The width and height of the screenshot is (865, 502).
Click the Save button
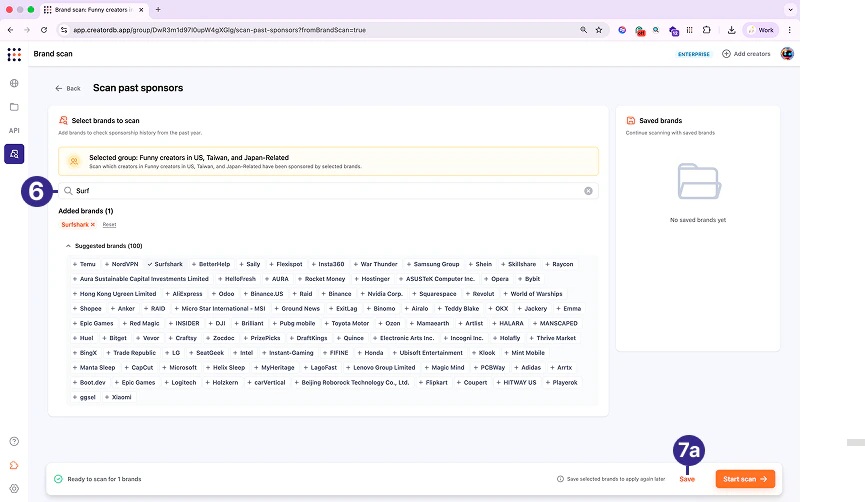pos(687,479)
